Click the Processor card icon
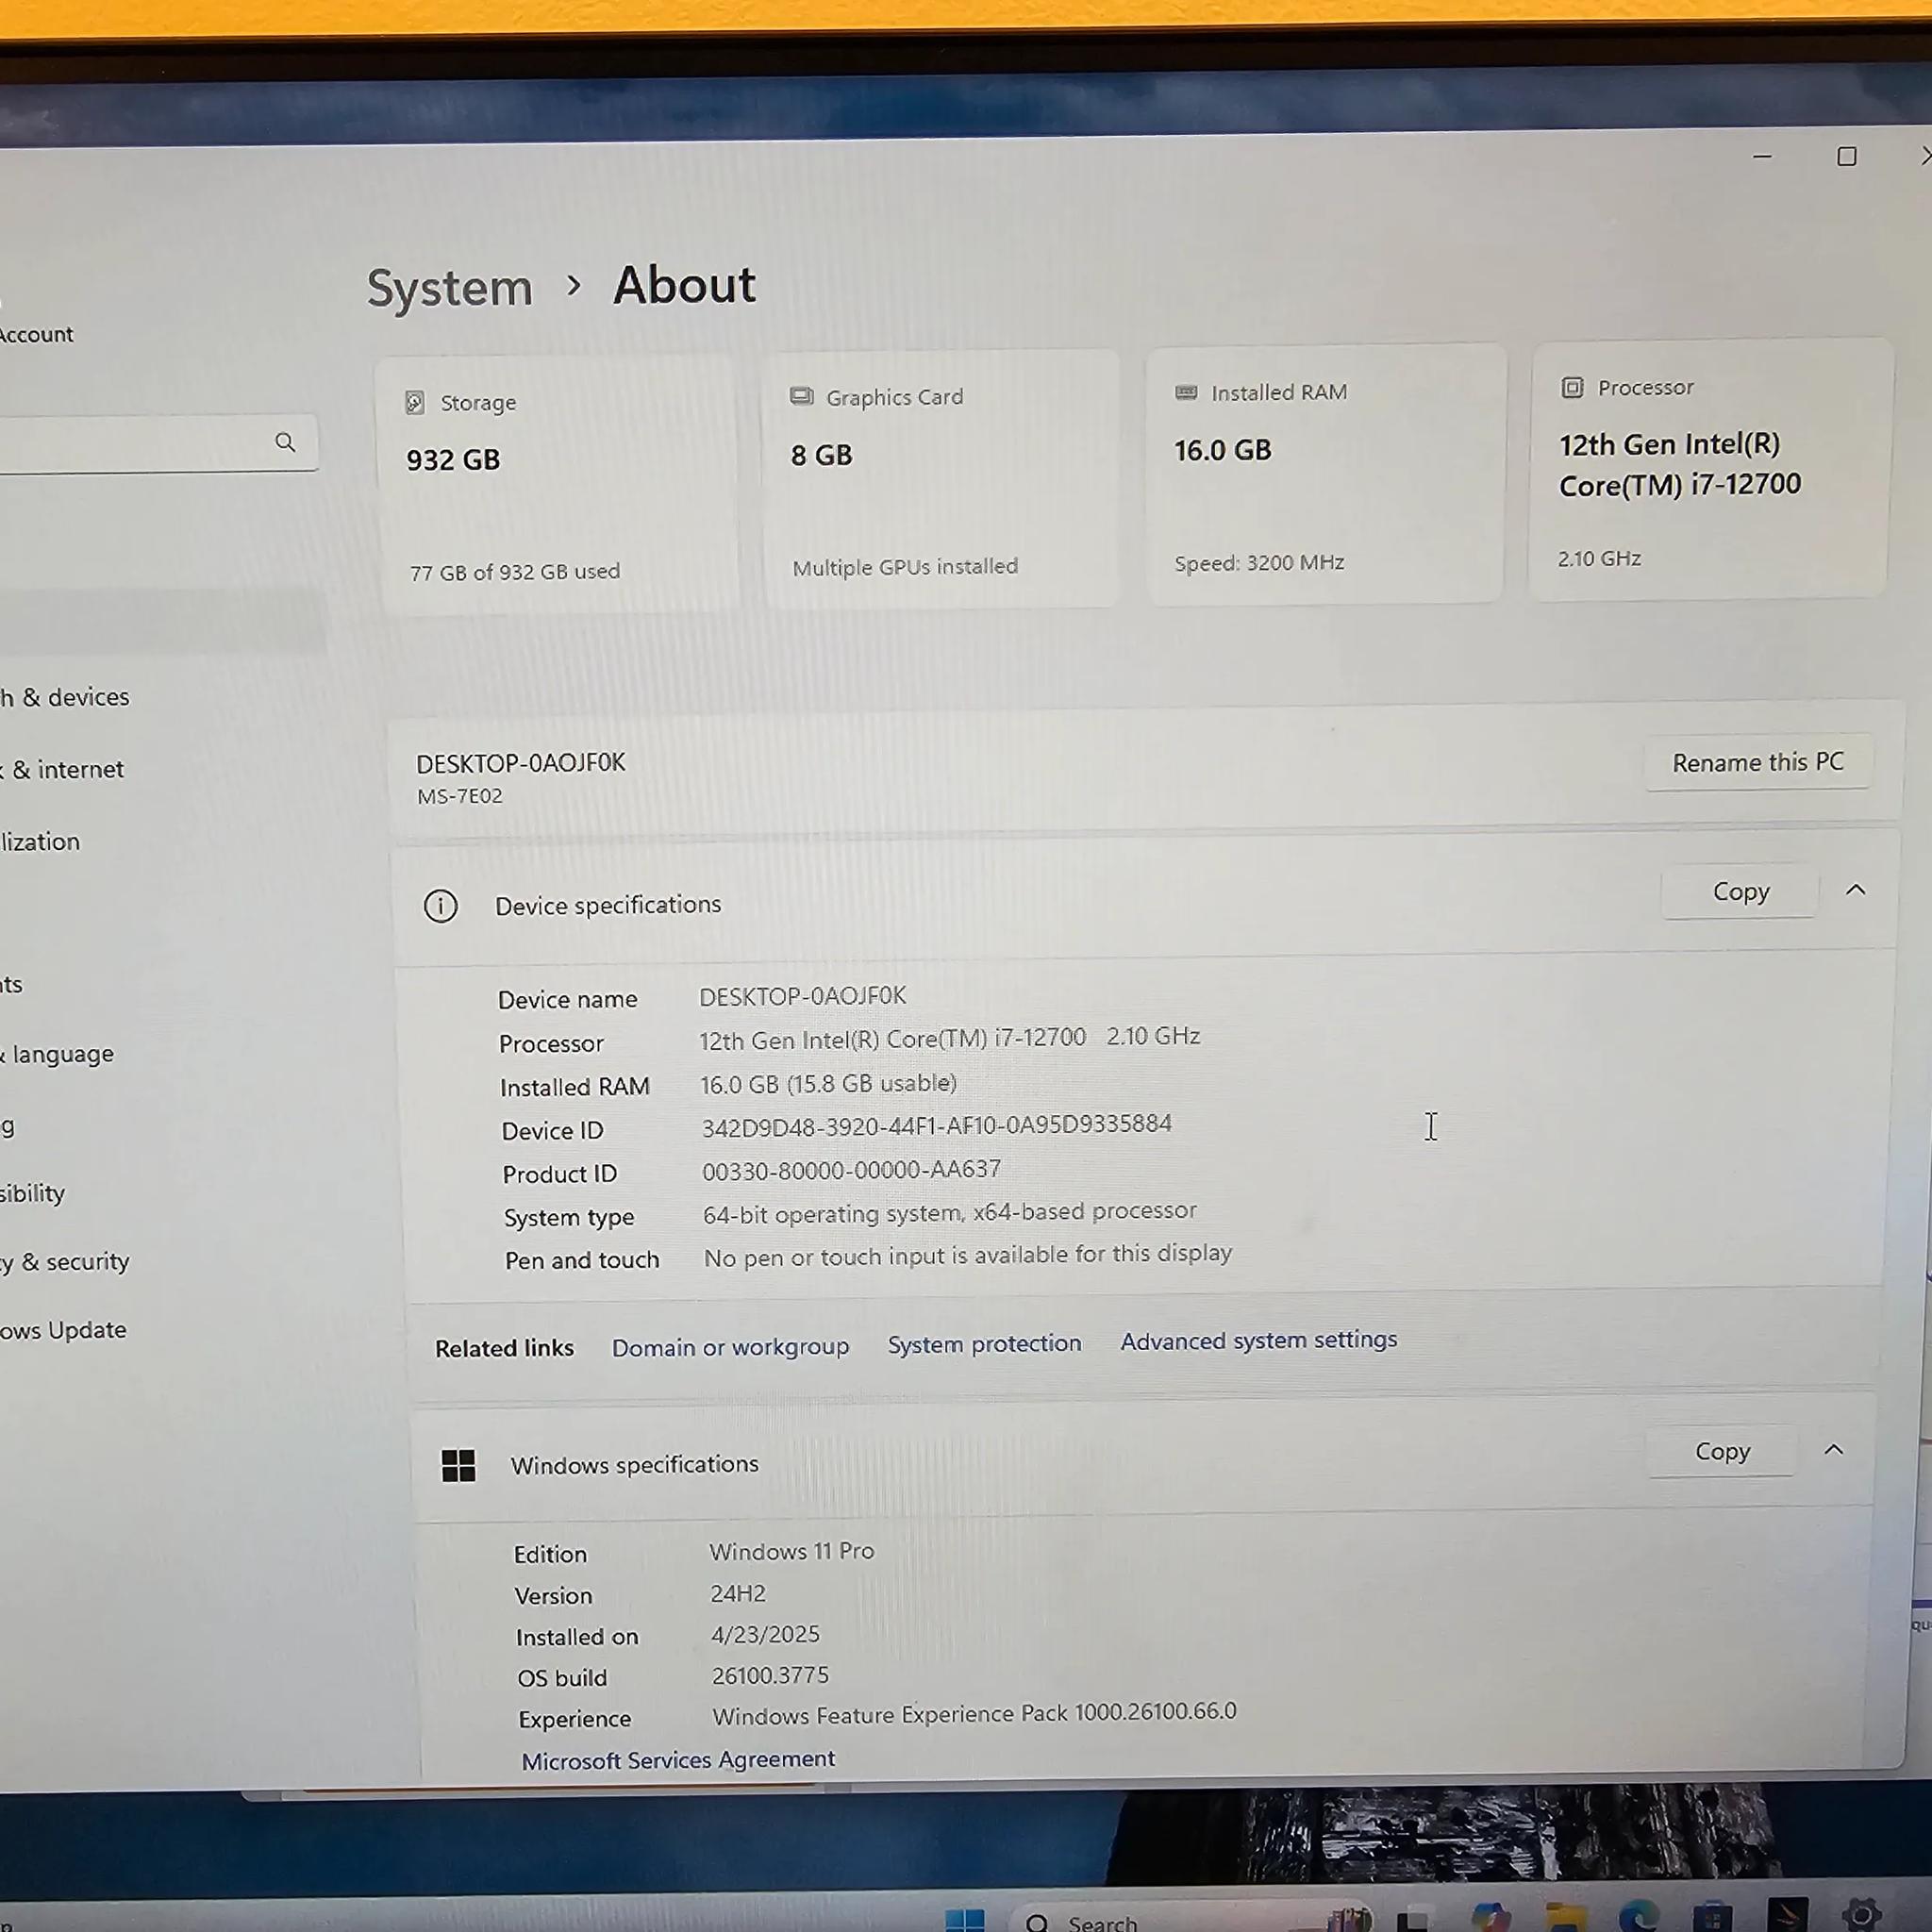 point(1572,387)
